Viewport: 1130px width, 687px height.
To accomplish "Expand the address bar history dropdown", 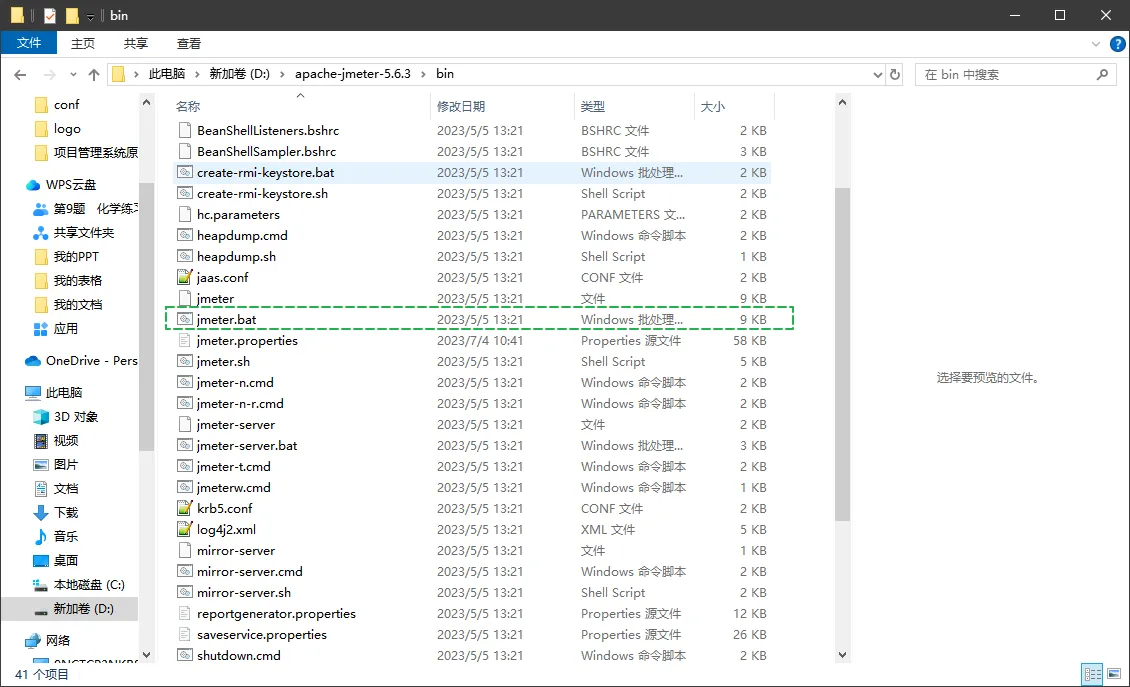I will pos(877,74).
